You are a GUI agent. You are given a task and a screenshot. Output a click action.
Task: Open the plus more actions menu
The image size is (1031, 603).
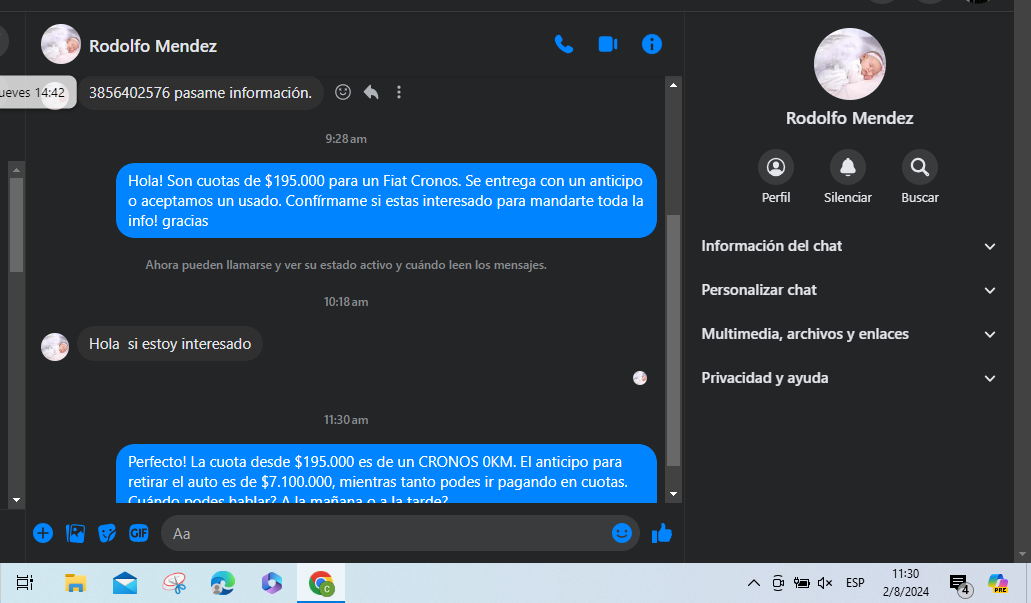coord(43,533)
